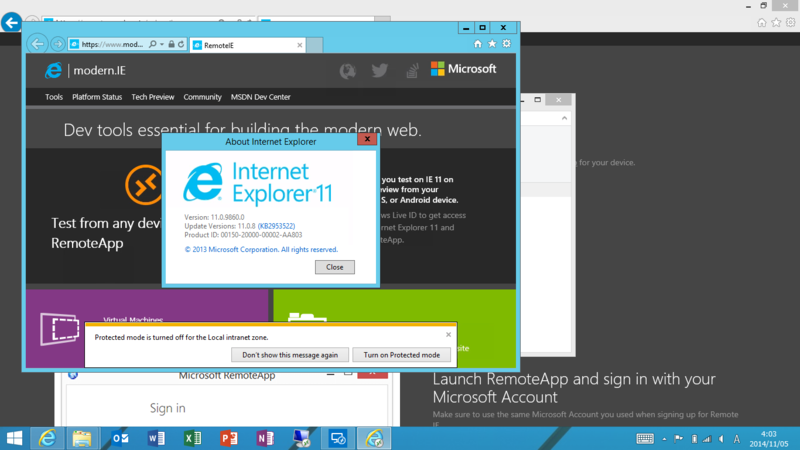Screen dimensions: 800x450
Task: Open the Tools menu on modern.IE
Action: click(54, 97)
